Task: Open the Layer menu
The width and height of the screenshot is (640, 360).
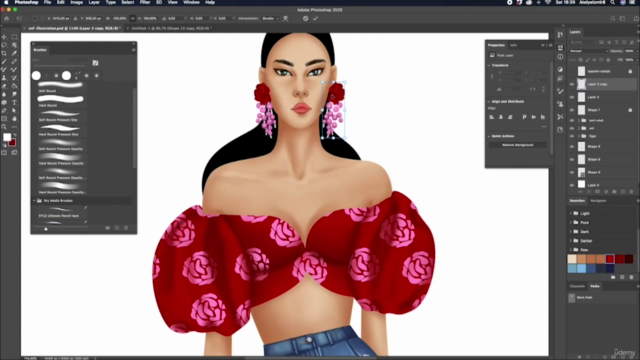Action: tap(94, 2)
